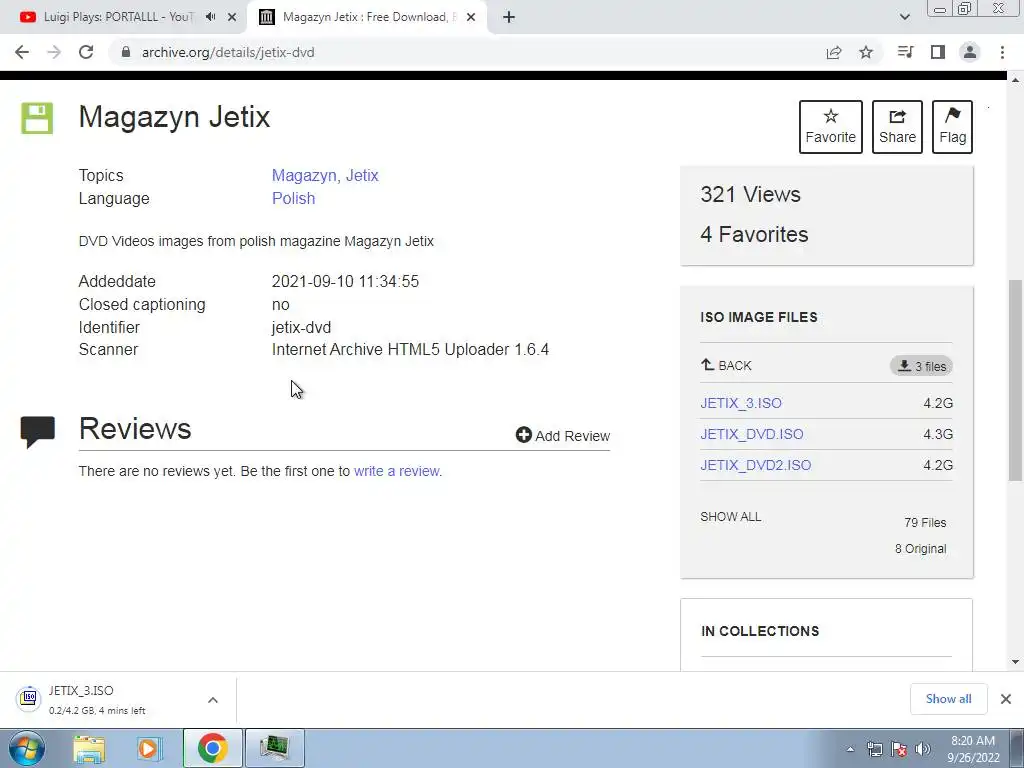Viewport: 1024px width, 768px height.
Task: Open the 79 Files link
Action: click(925, 522)
